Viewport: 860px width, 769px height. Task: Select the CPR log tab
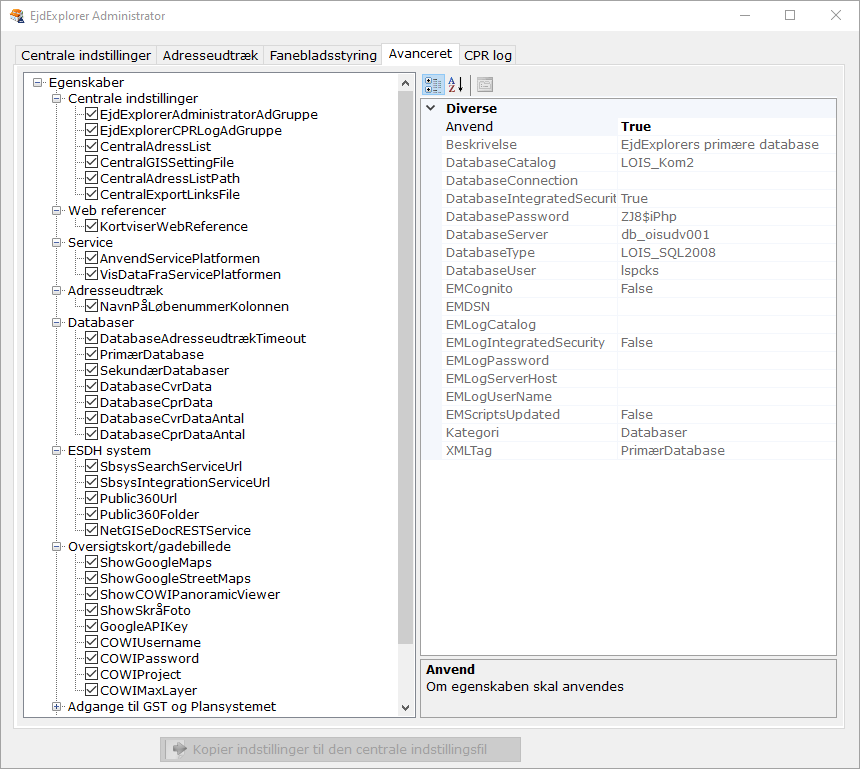click(x=487, y=55)
